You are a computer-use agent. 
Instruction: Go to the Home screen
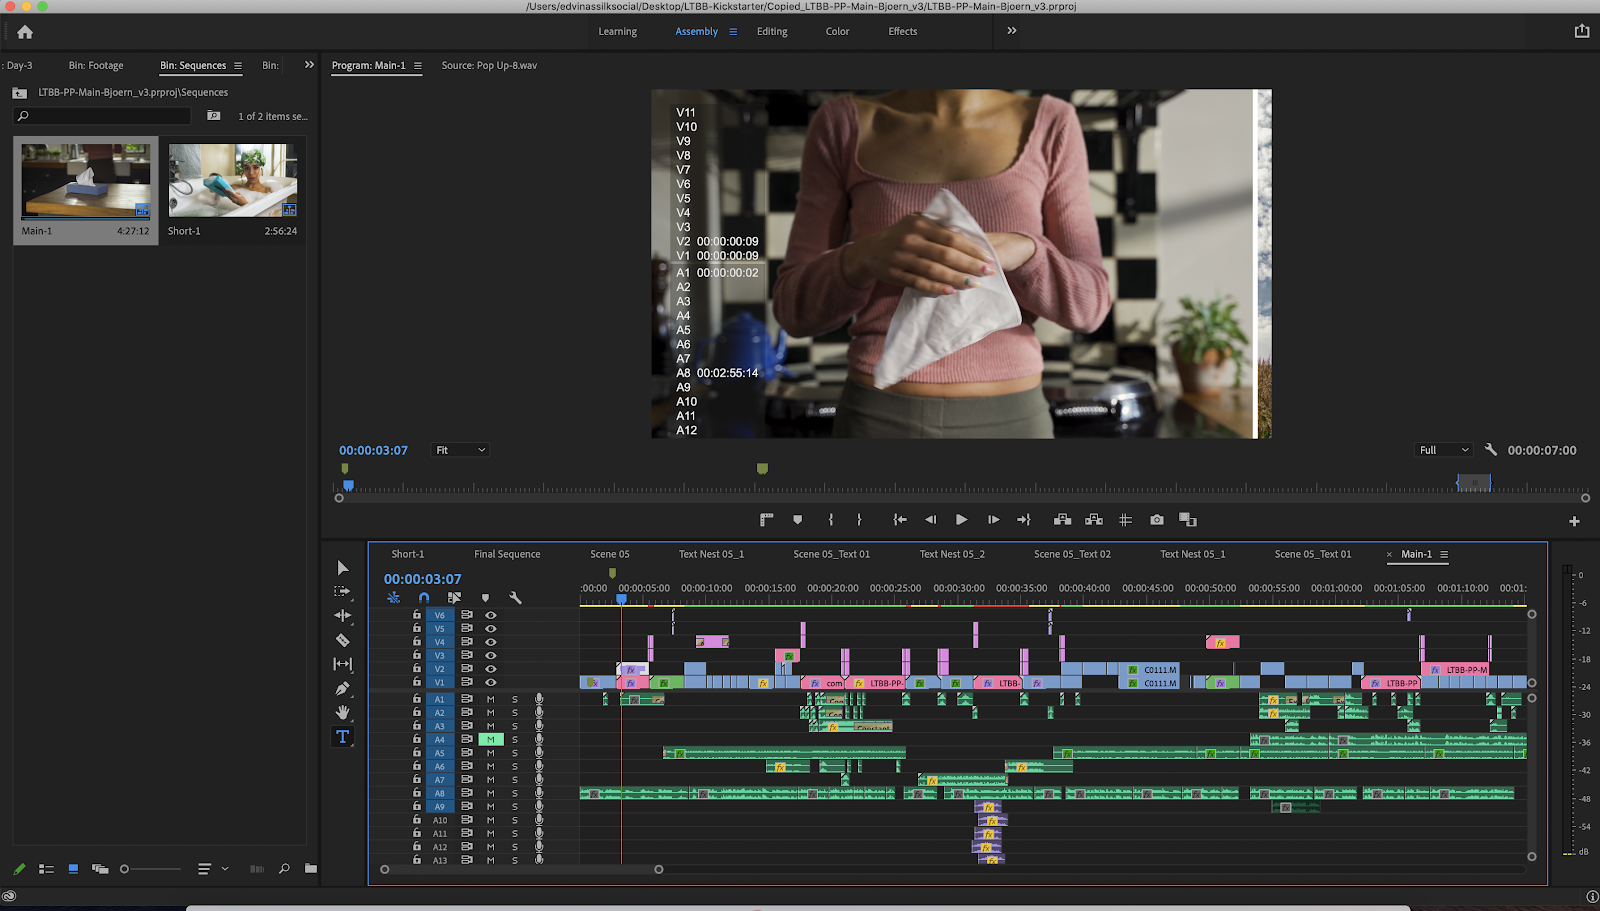coord(25,32)
